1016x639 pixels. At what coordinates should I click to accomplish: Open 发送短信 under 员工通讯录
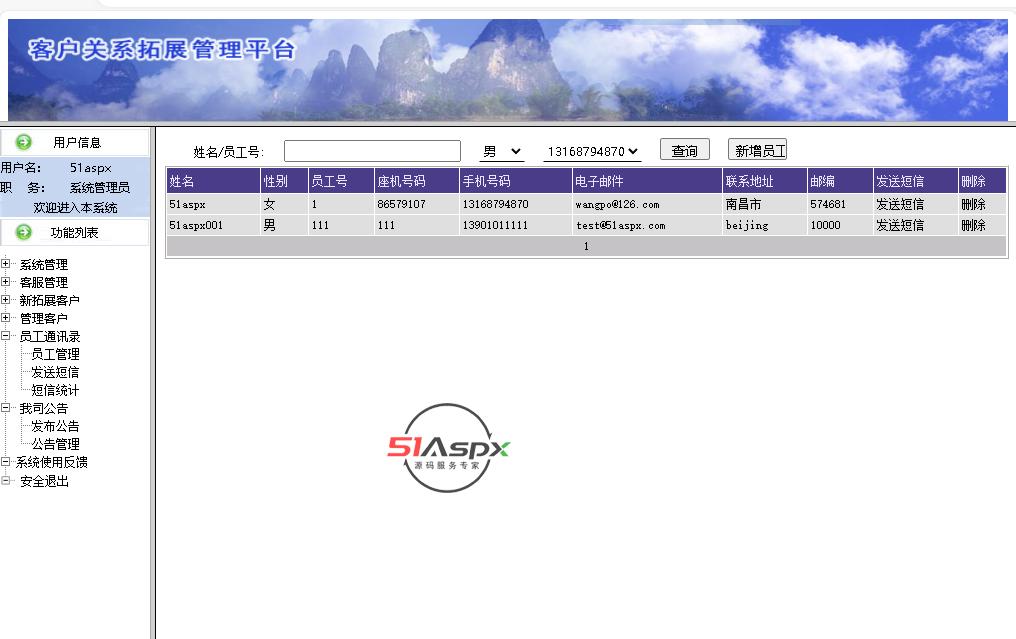(x=55, y=372)
